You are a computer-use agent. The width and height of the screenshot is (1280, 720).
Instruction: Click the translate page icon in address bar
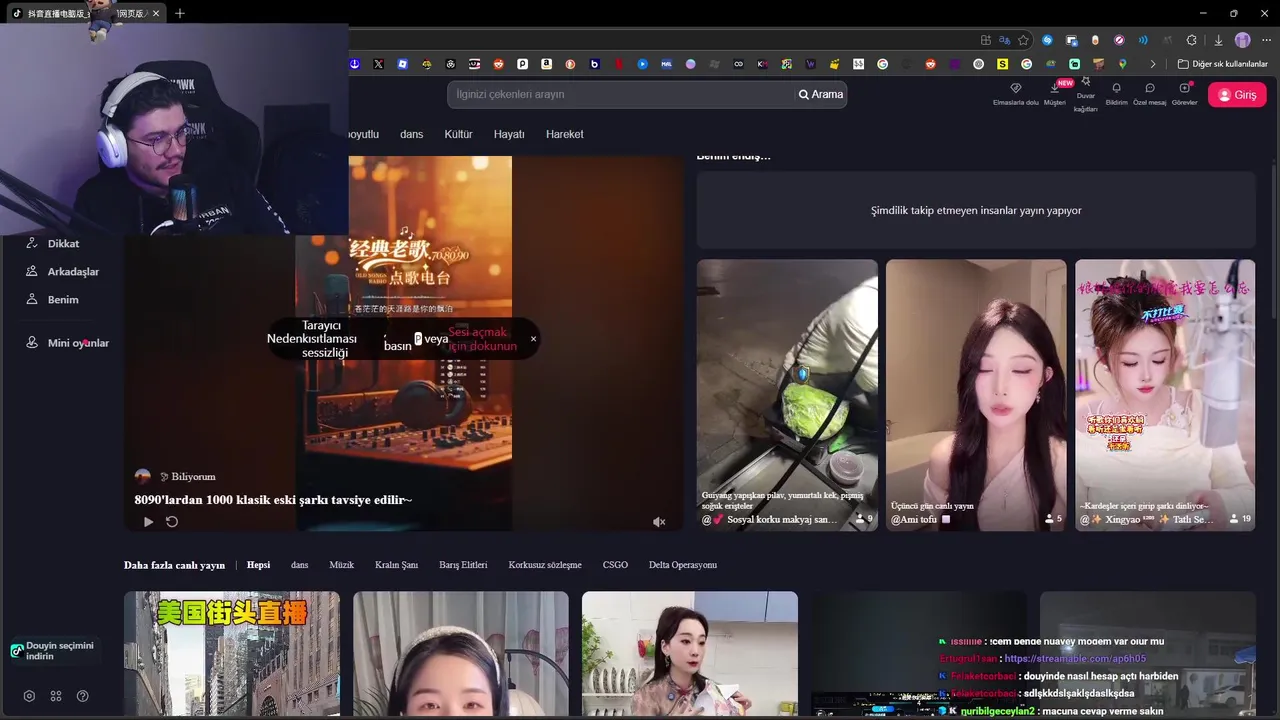pyautogui.click(x=1004, y=40)
